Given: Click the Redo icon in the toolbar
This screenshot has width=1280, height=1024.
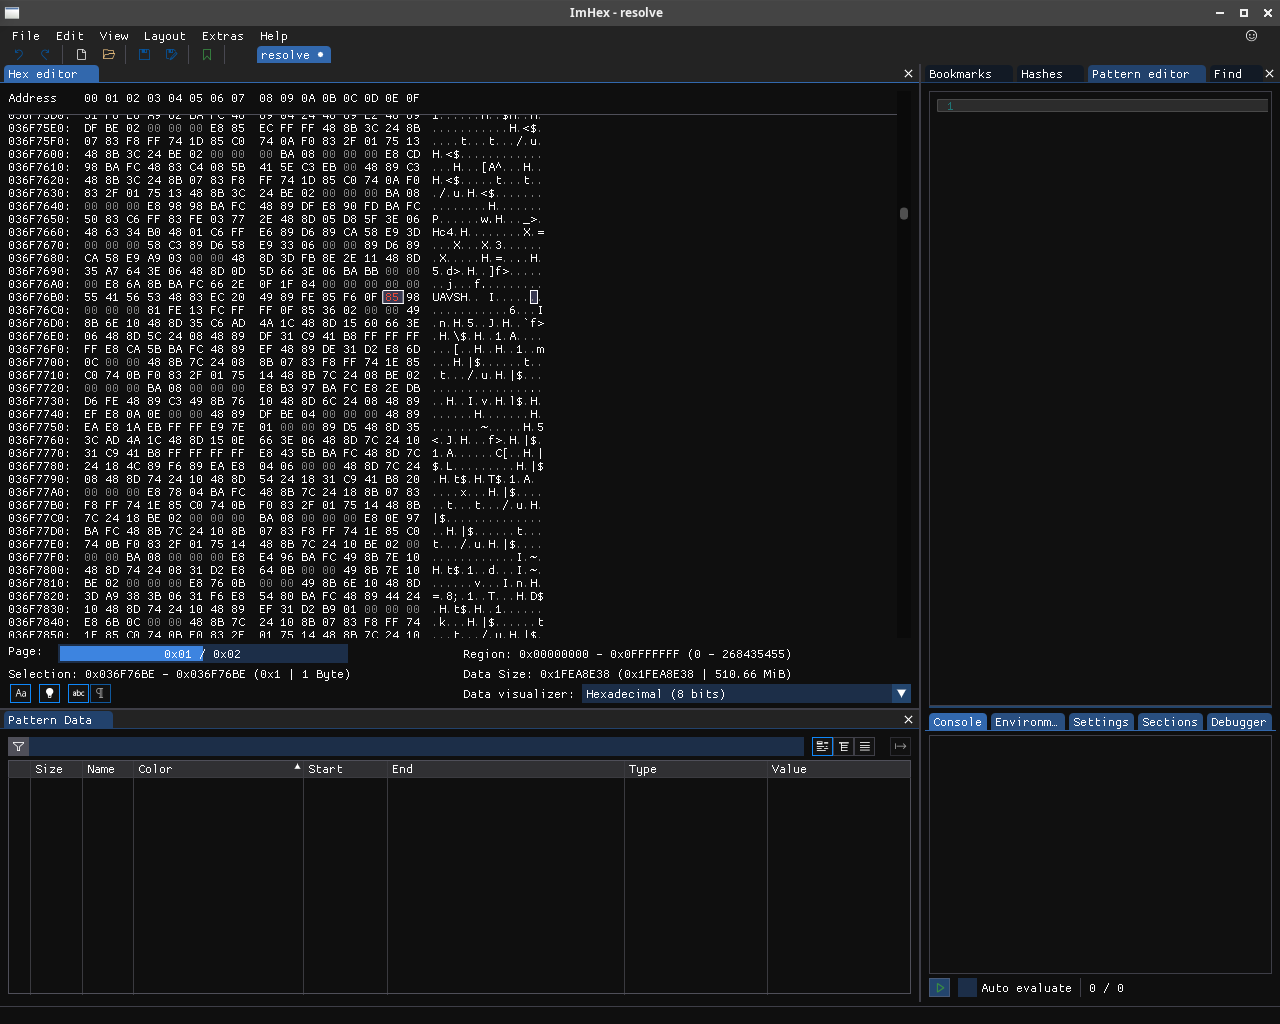Looking at the screenshot, I should (45, 55).
